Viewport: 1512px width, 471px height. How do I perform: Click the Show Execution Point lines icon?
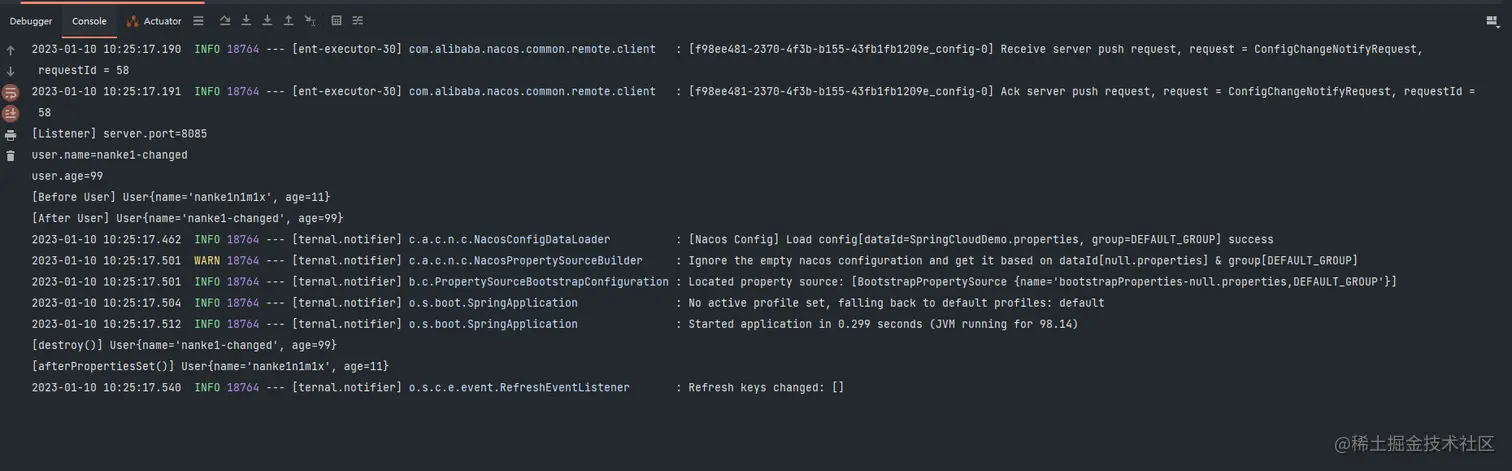click(x=198, y=21)
